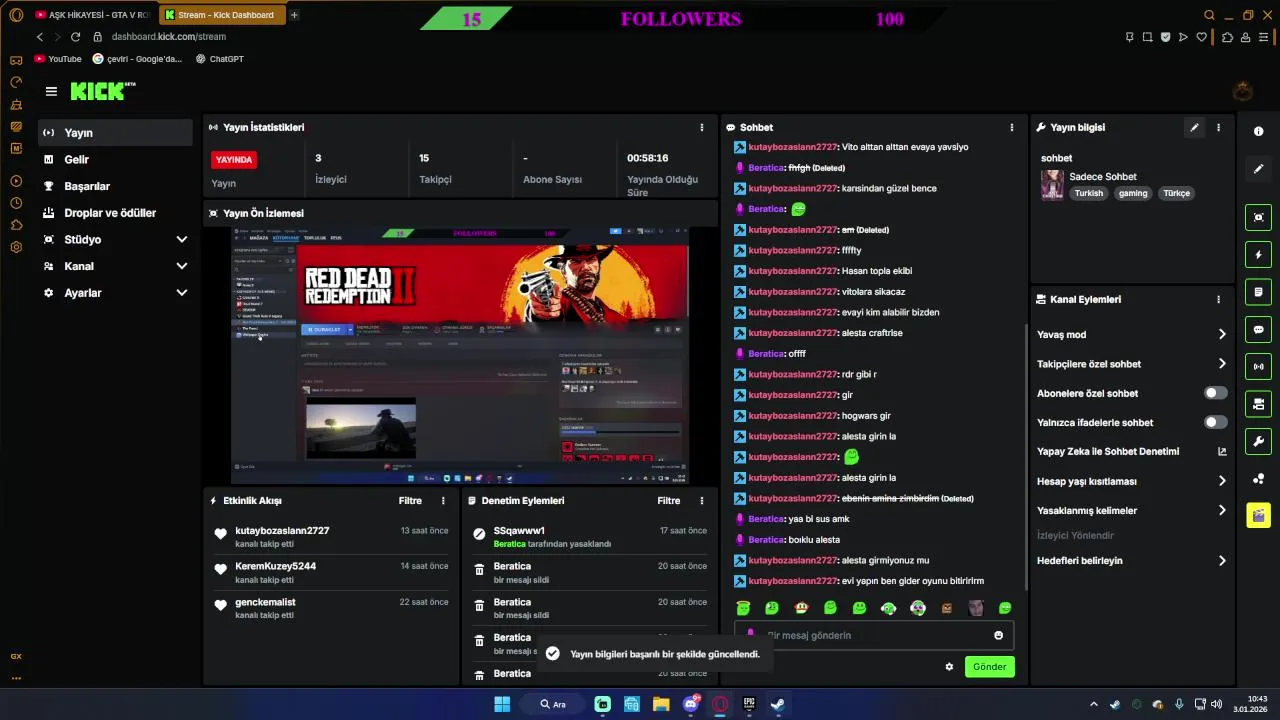Toggle the broadcast signal widget icon
Image resolution: width=1280 pixels, height=720 pixels.
coord(1258,367)
